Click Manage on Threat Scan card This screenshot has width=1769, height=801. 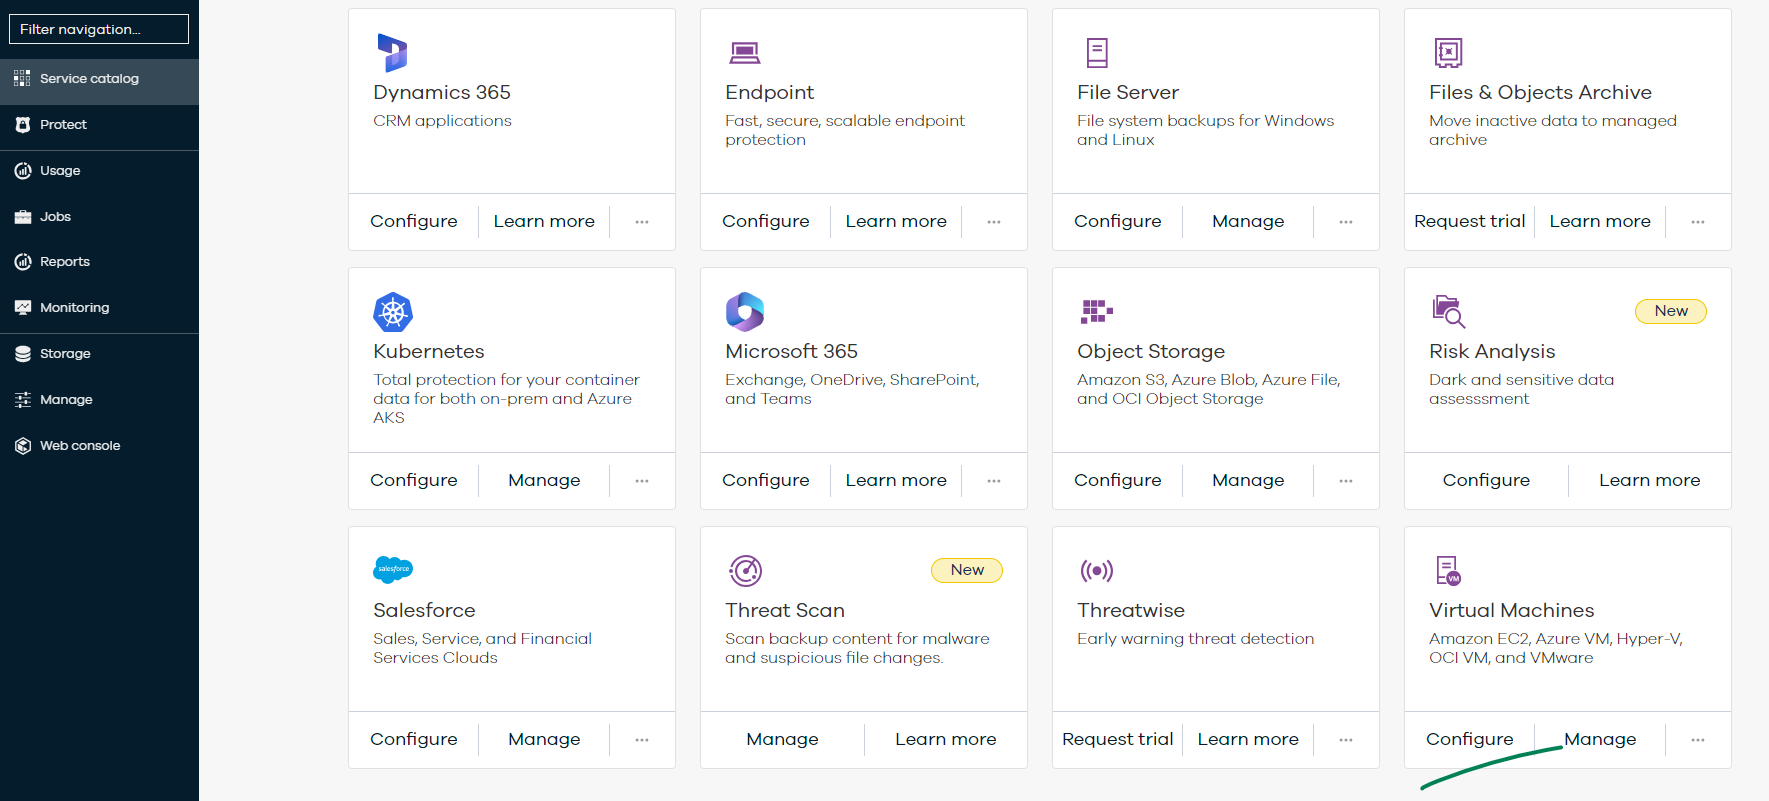tap(782, 740)
